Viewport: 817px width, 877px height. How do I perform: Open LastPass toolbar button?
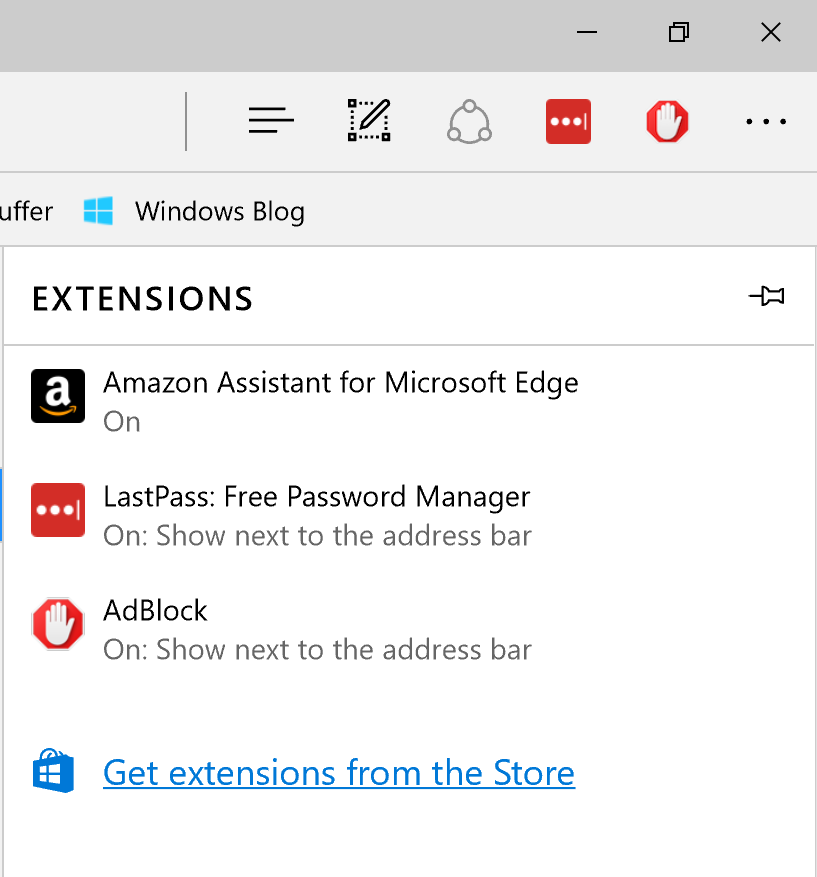tap(568, 122)
